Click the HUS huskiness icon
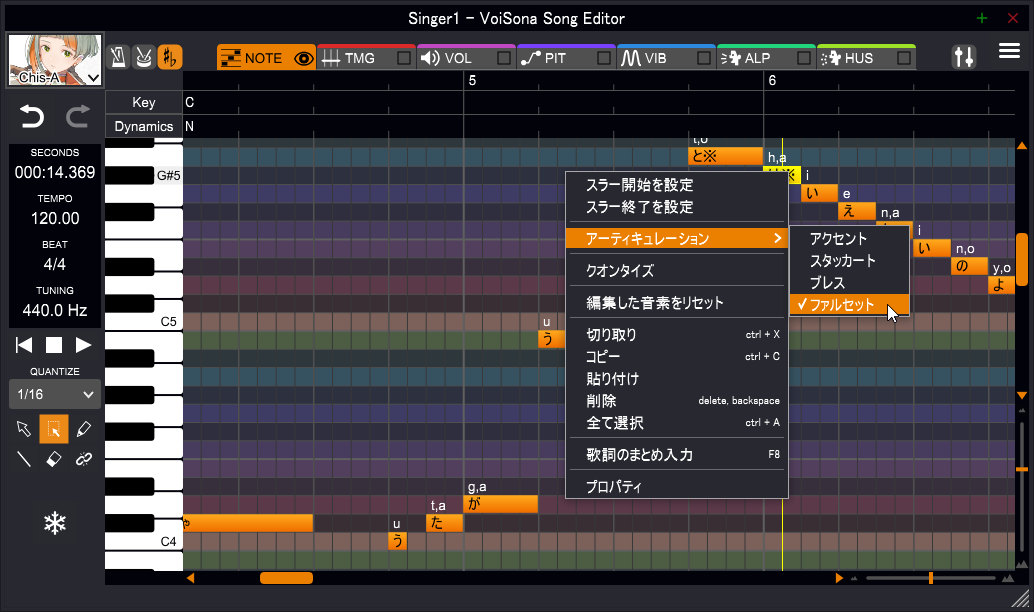Screen dimensions: 1034x612 point(830,58)
